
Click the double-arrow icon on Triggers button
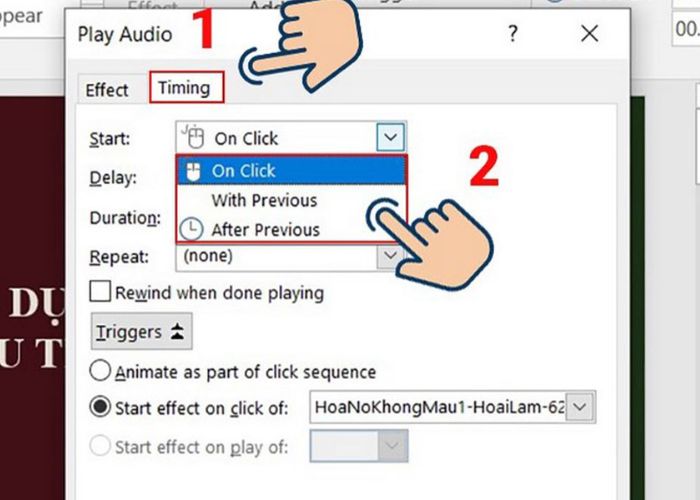177,332
